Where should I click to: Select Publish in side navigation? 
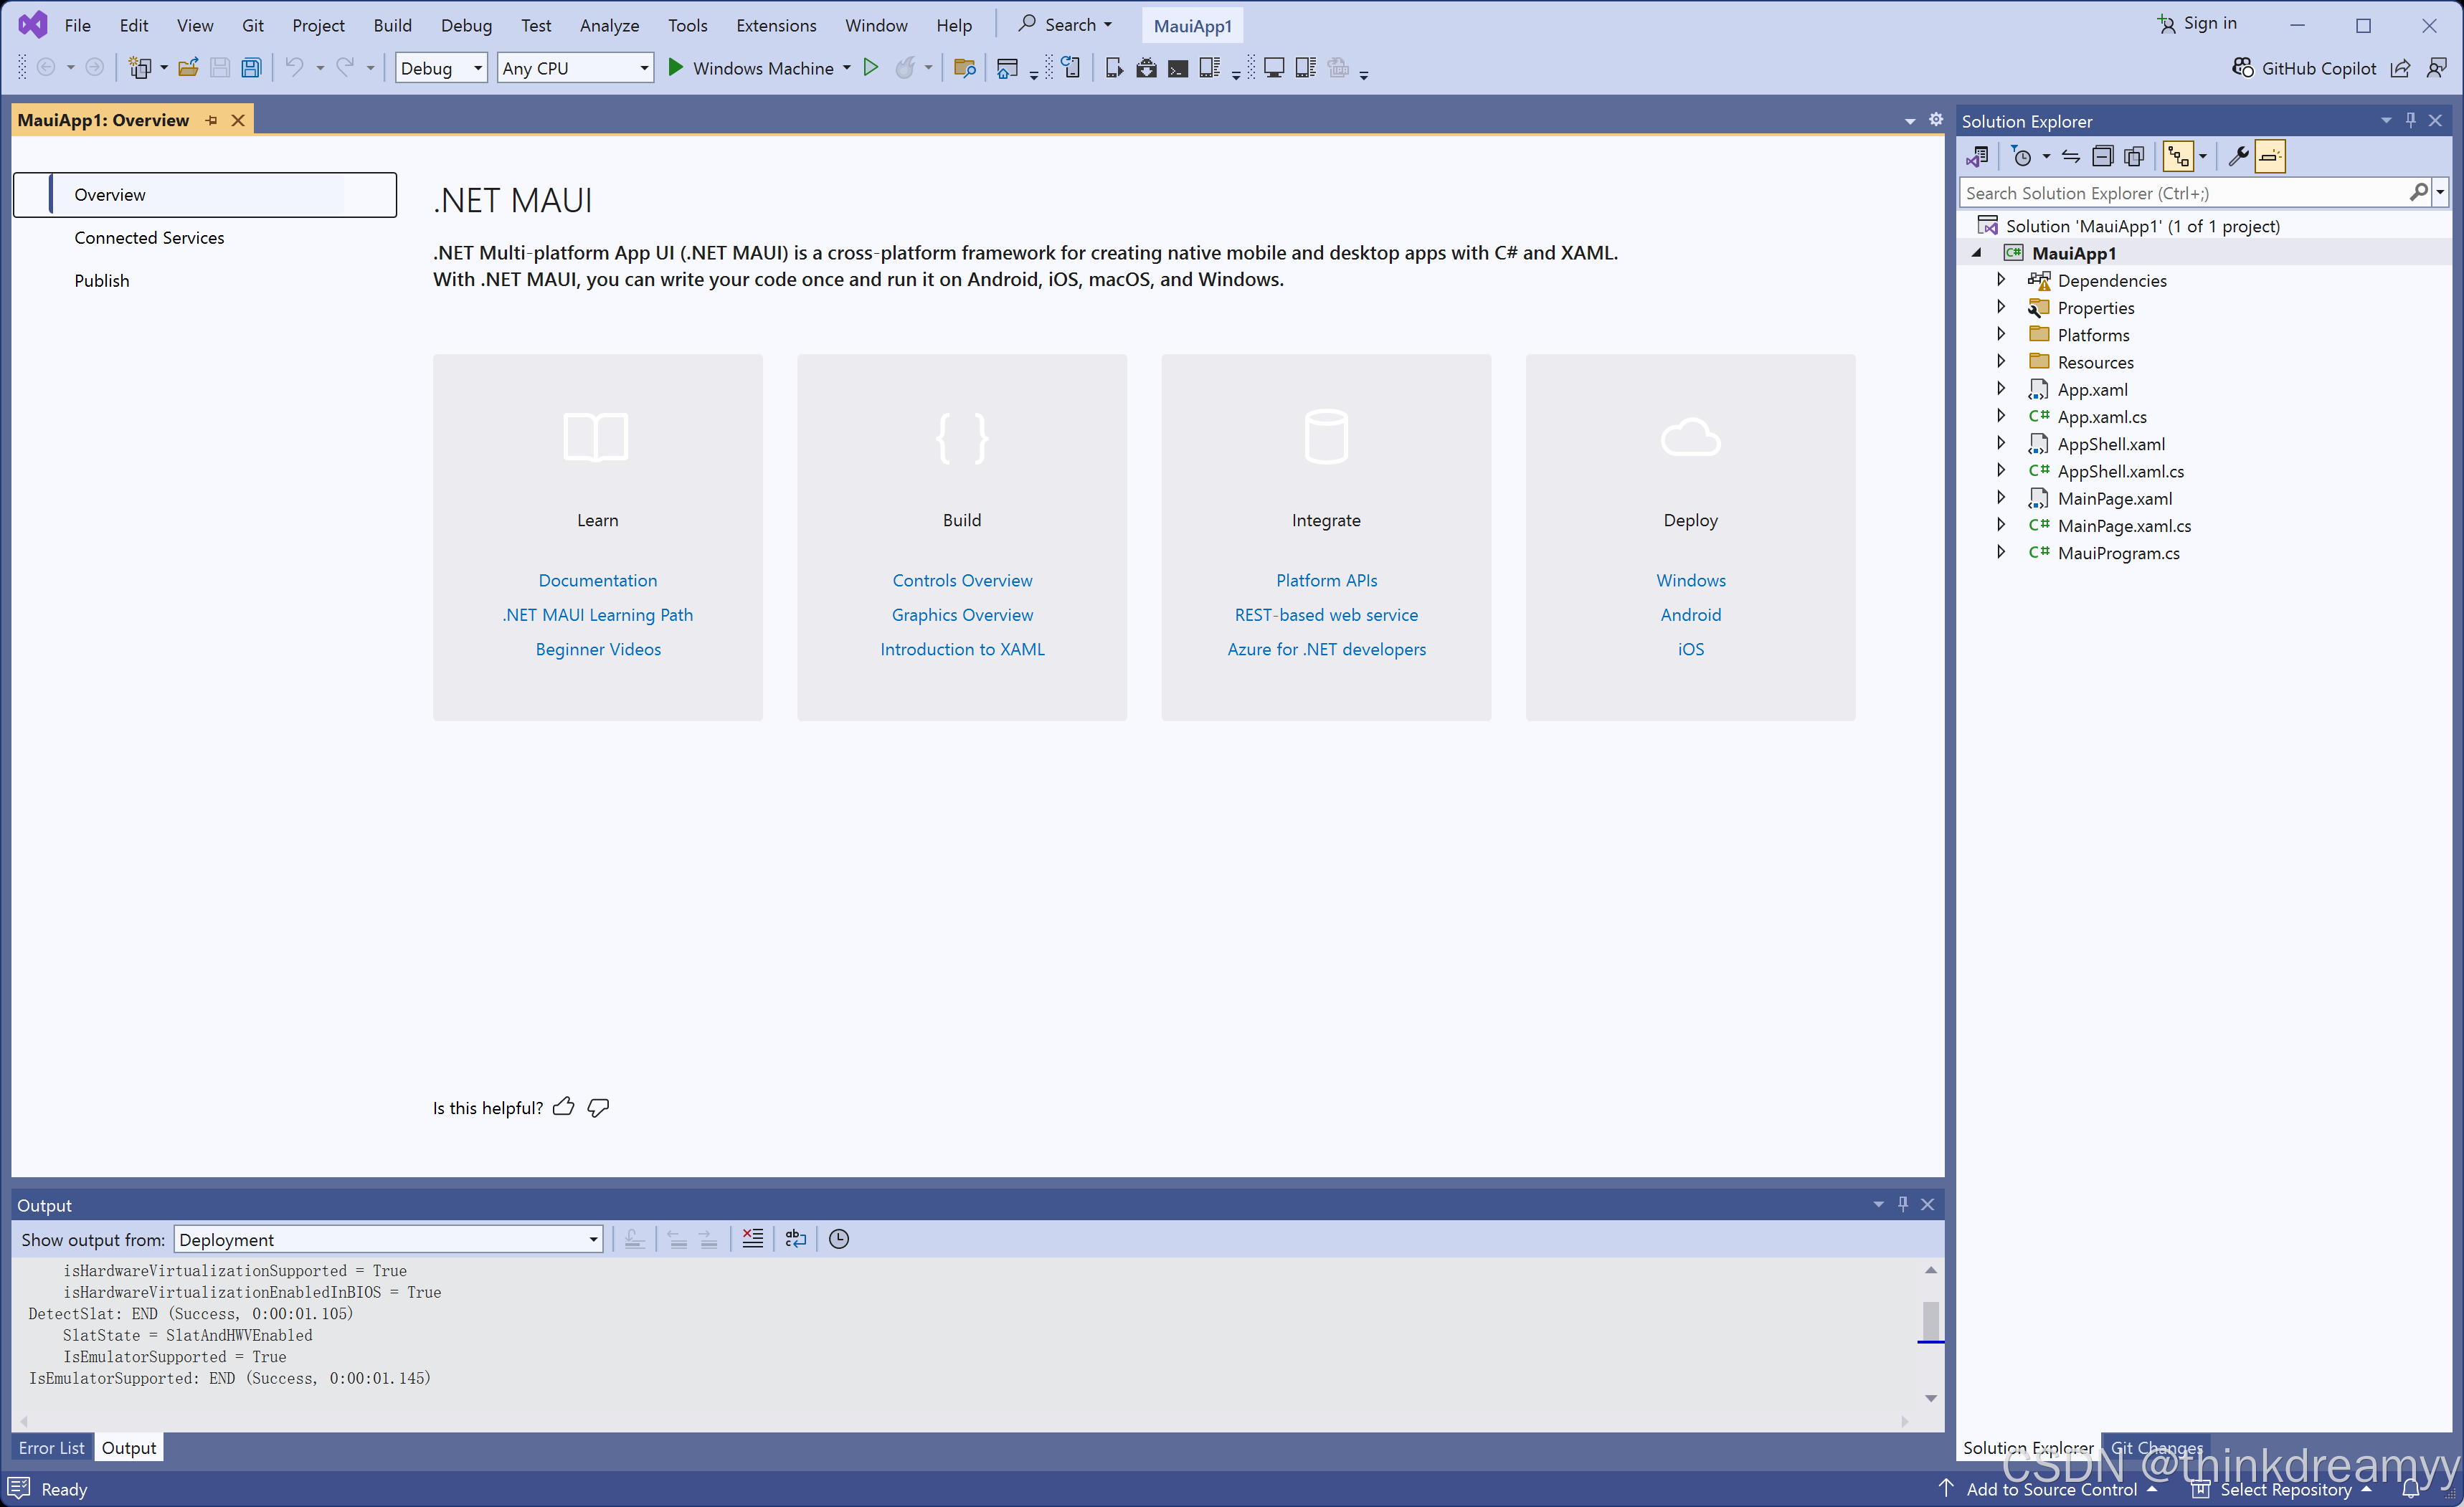[101, 280]
